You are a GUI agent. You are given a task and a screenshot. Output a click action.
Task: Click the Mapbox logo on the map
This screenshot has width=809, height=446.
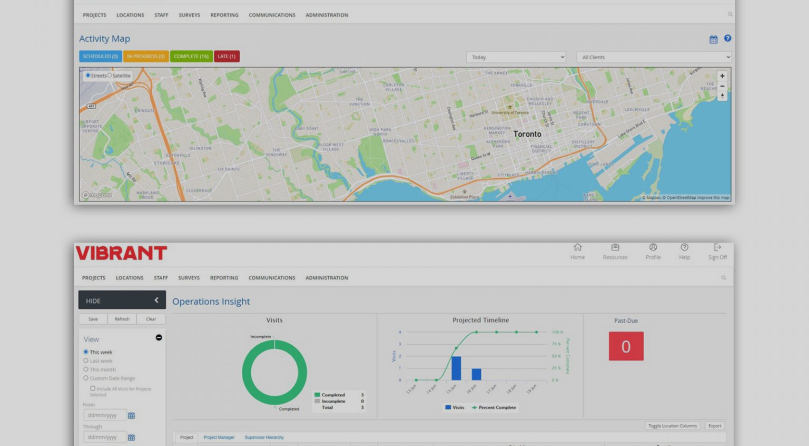coord(96,196)
